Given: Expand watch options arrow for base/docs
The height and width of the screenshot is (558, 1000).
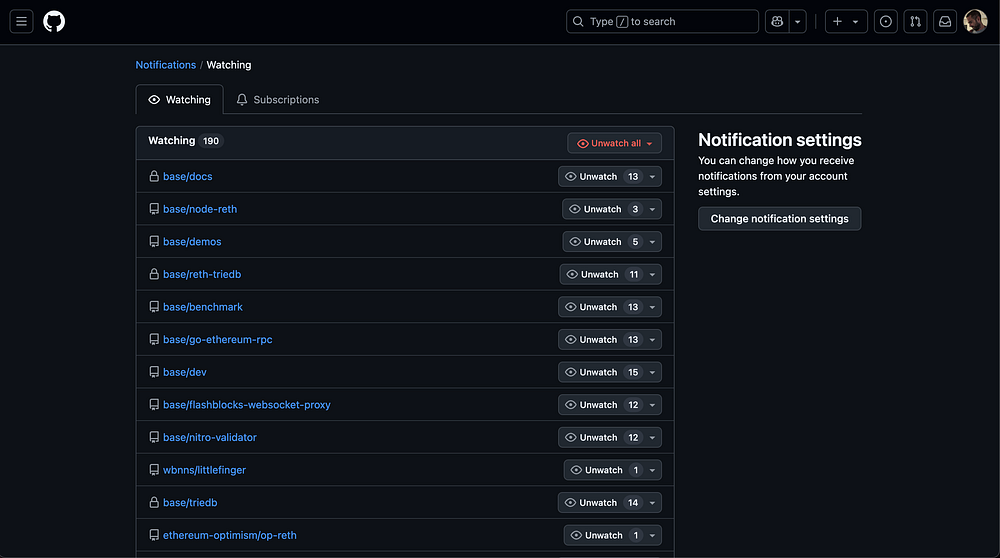Looking at the screenshot, I should point(652,177).
